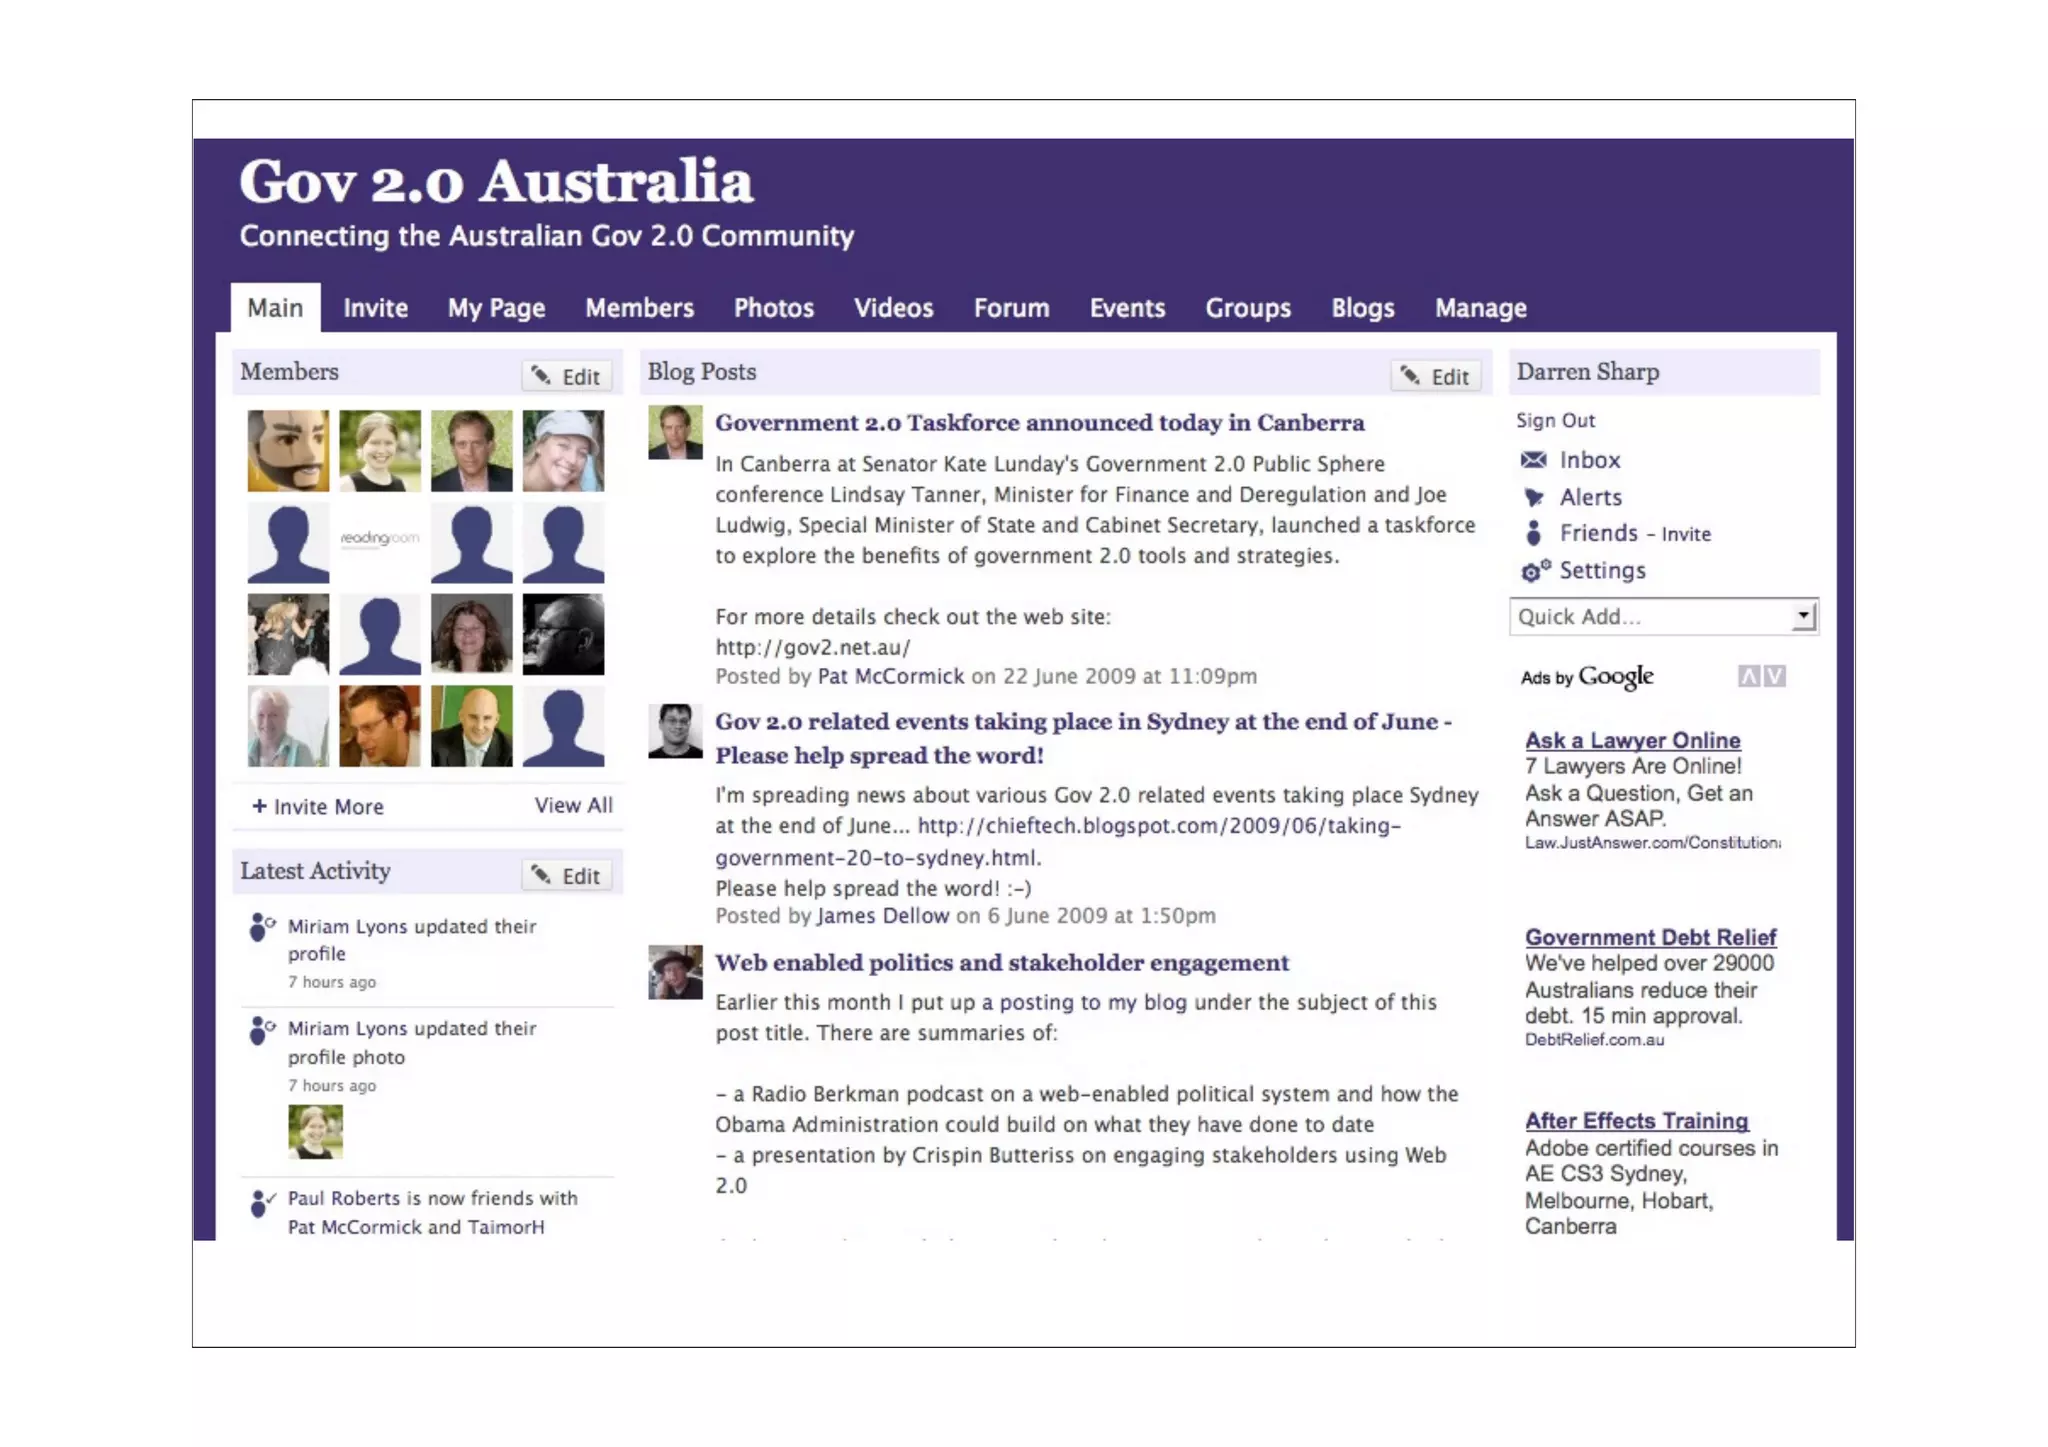Edit the Latest Activity panel
This screenshot has height=1447, width=2048.
[566, 876]
